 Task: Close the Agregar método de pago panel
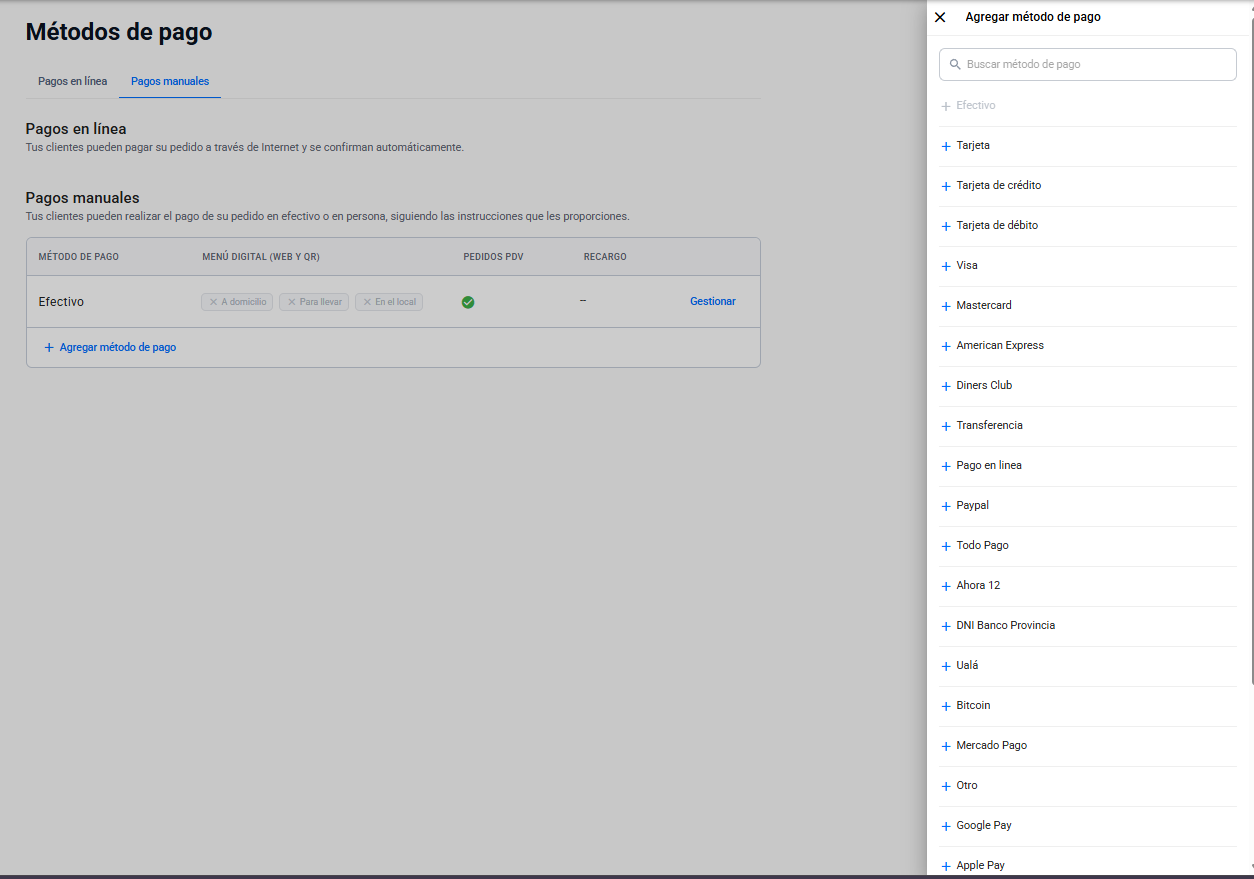click(x=940, y=17)
